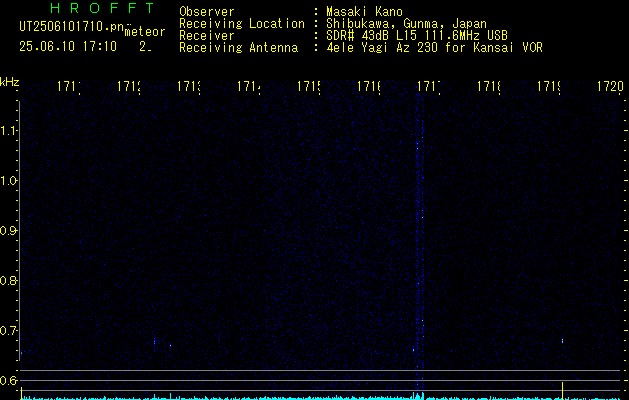This screenshot has height=400, width=629.
Task: Click the 1715 time axis label
Action: tap(308, 86)
